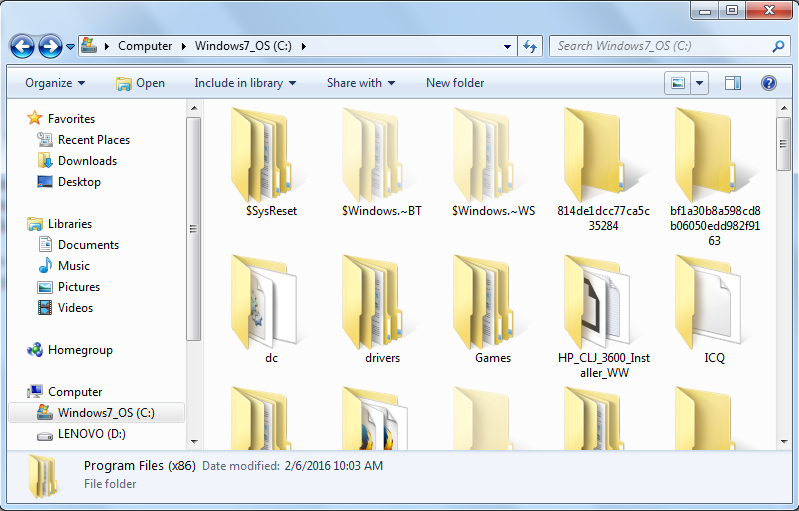Viewport: 799px width, 511px height.
Task: Open the address bar history dropdown
Action: 507,46
